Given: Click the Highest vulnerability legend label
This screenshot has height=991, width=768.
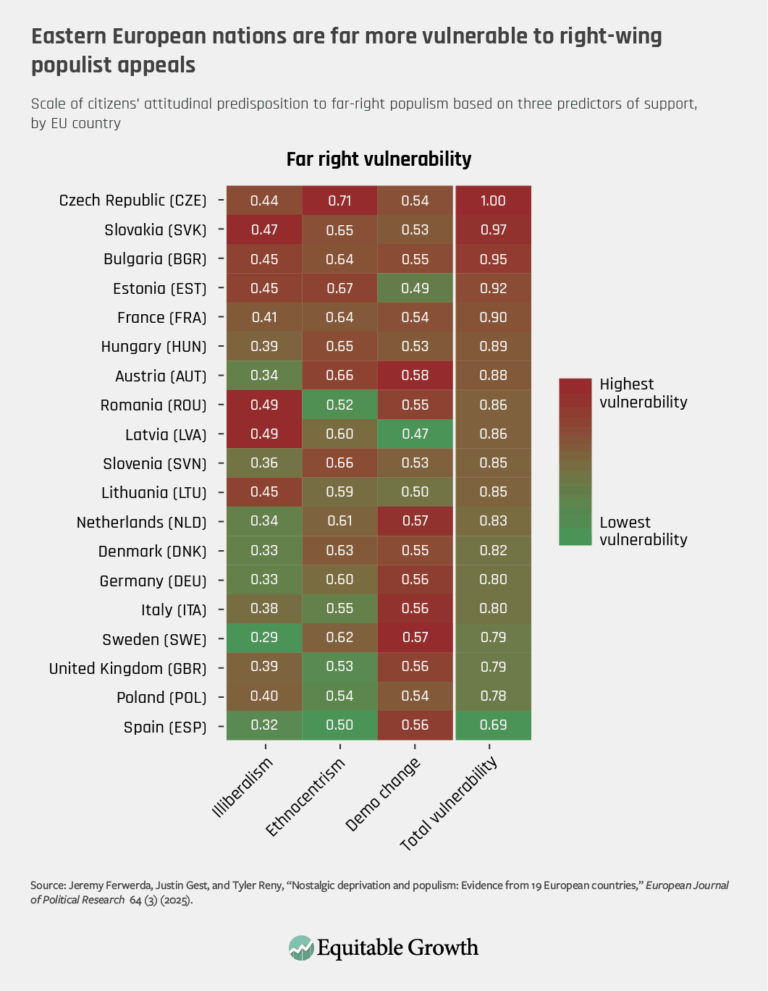Looking at the screenshot, I should [643, 393].
